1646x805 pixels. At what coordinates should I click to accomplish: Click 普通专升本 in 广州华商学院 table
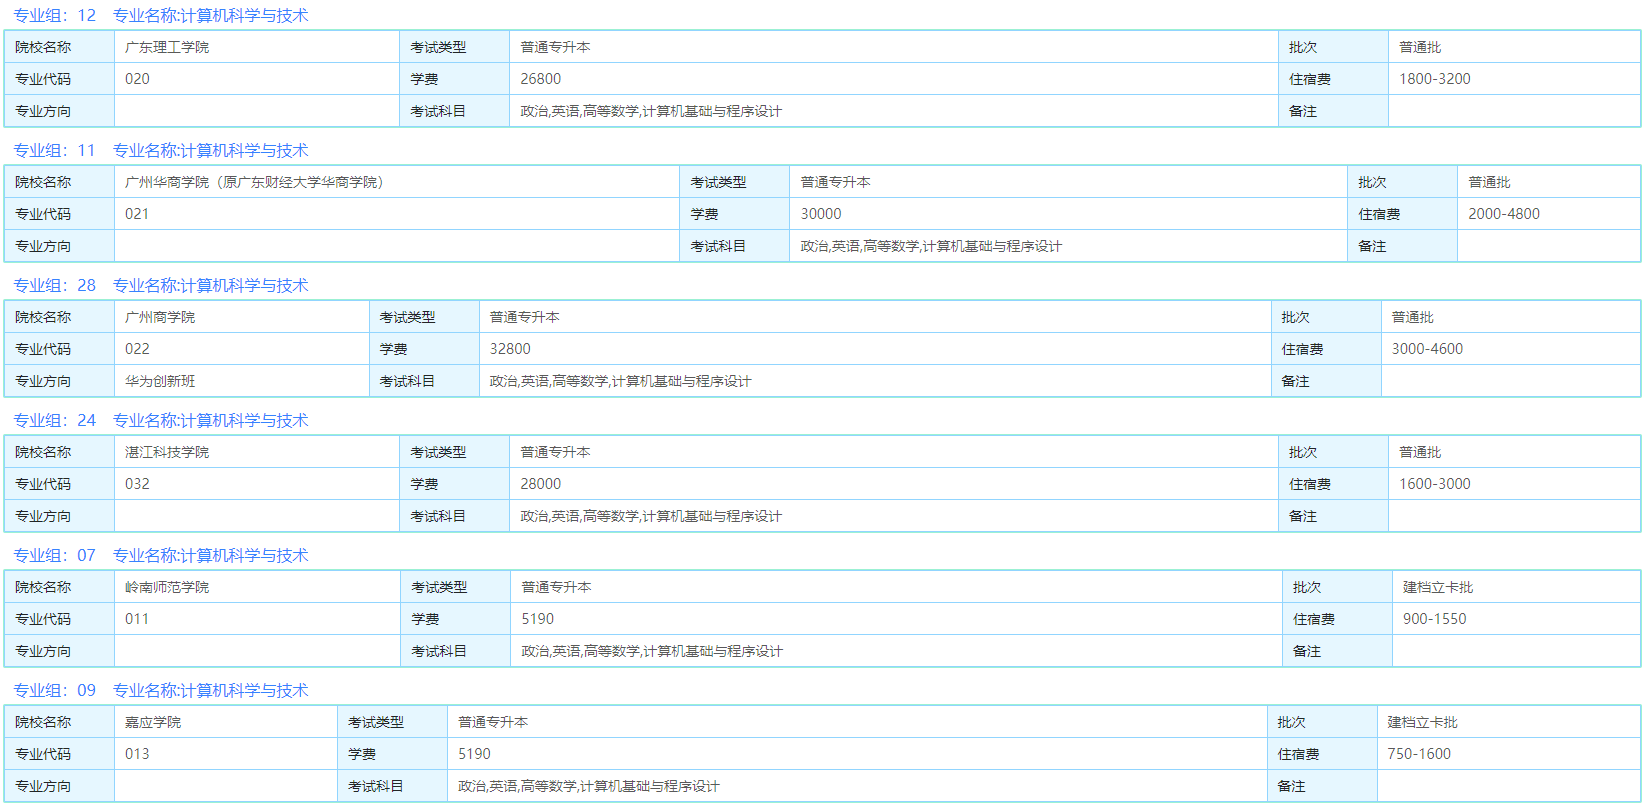(835, 182)
